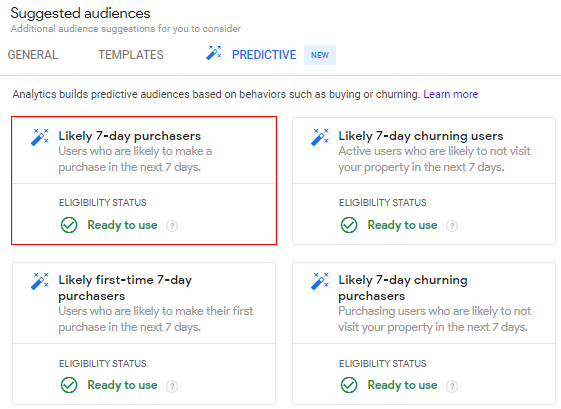Click green checkmark on Likely 7-day purchasers card
561x409 pixels.
pos(69,225)
